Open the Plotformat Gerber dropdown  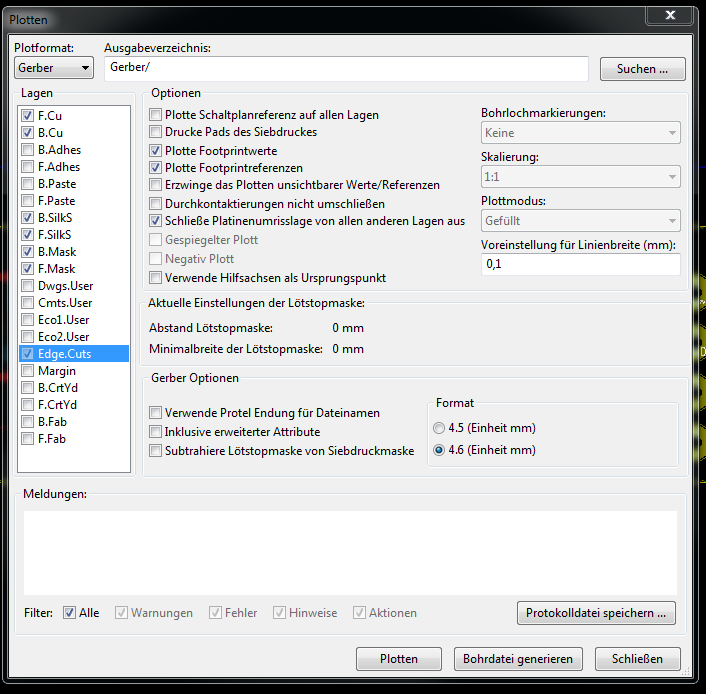(x=54, y=68)
